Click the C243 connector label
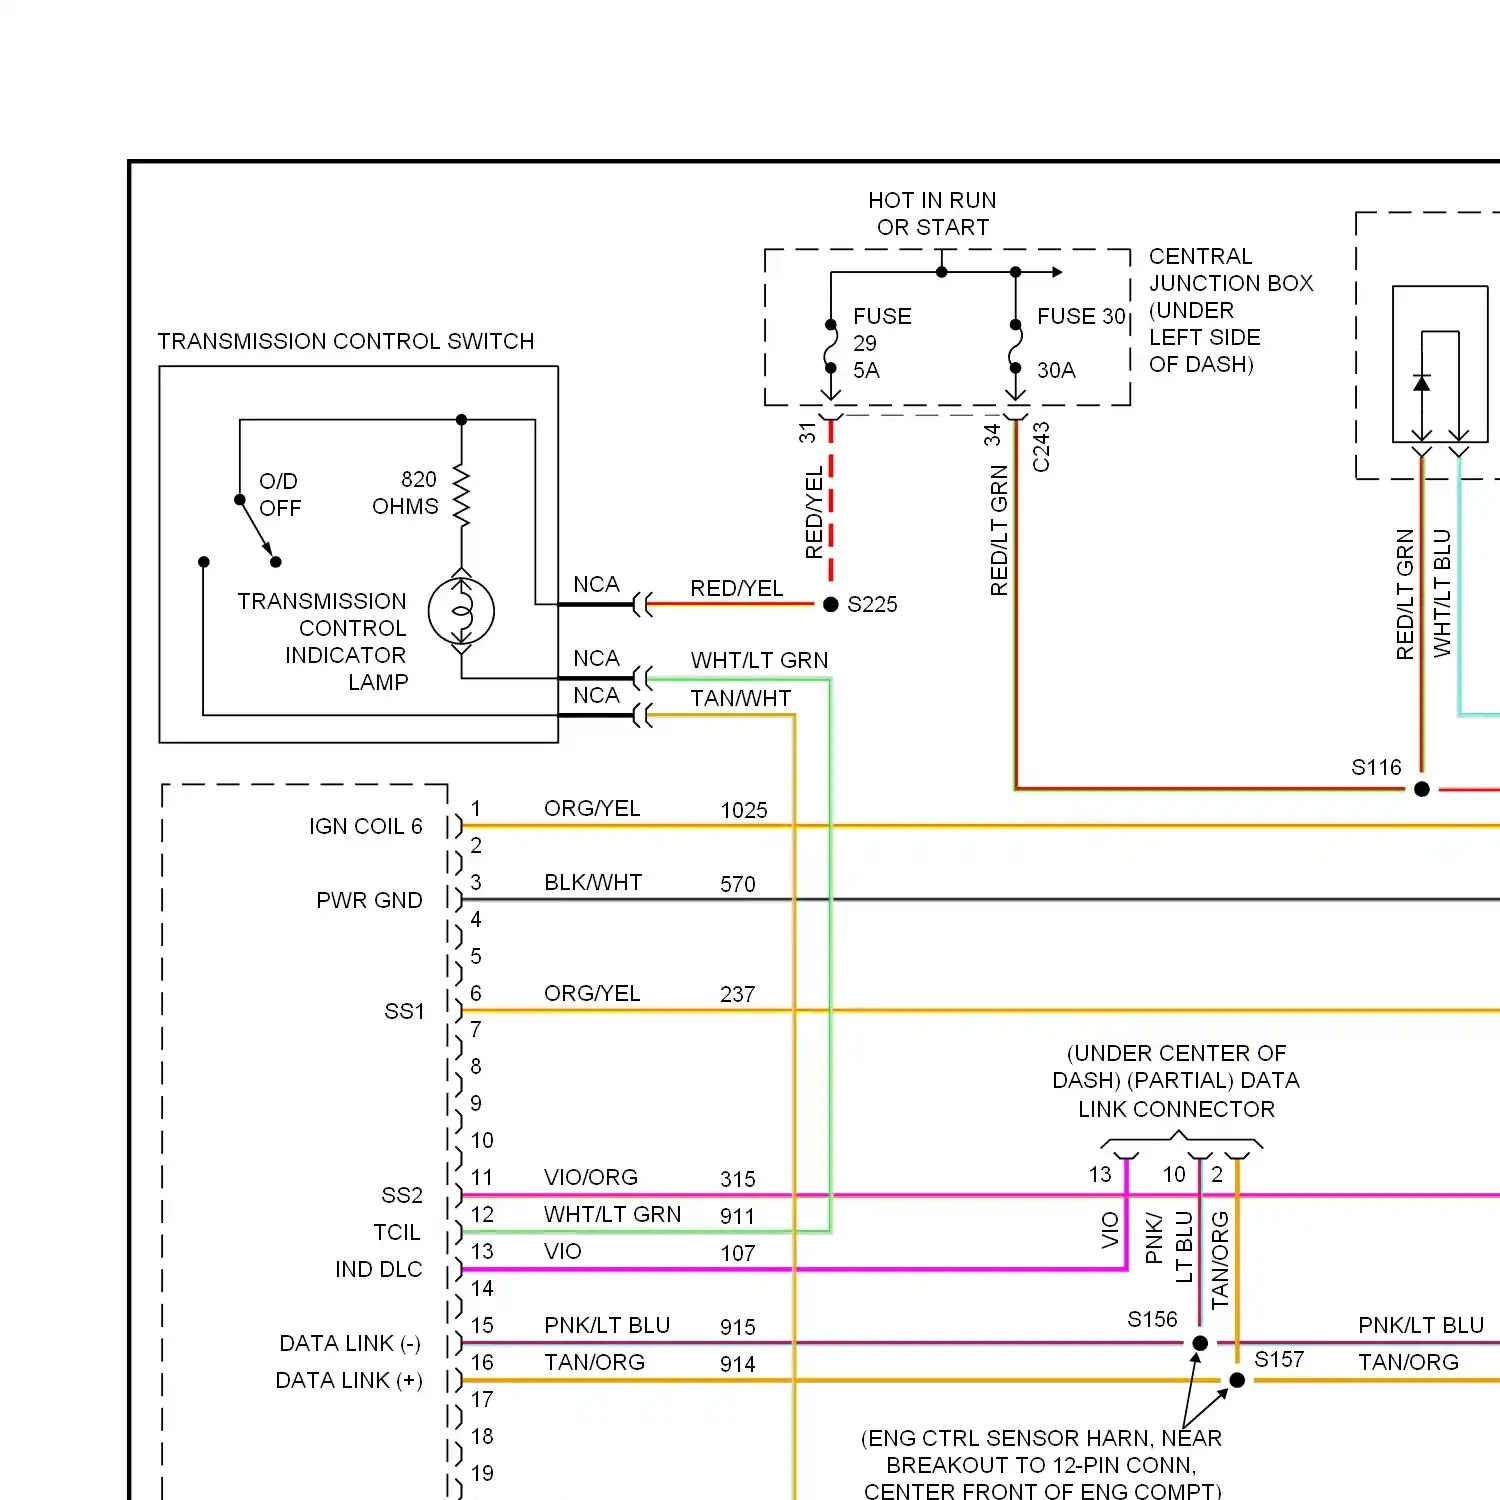The image size is (1500, 1500). pyautogui.click(x=1041, y=446)
